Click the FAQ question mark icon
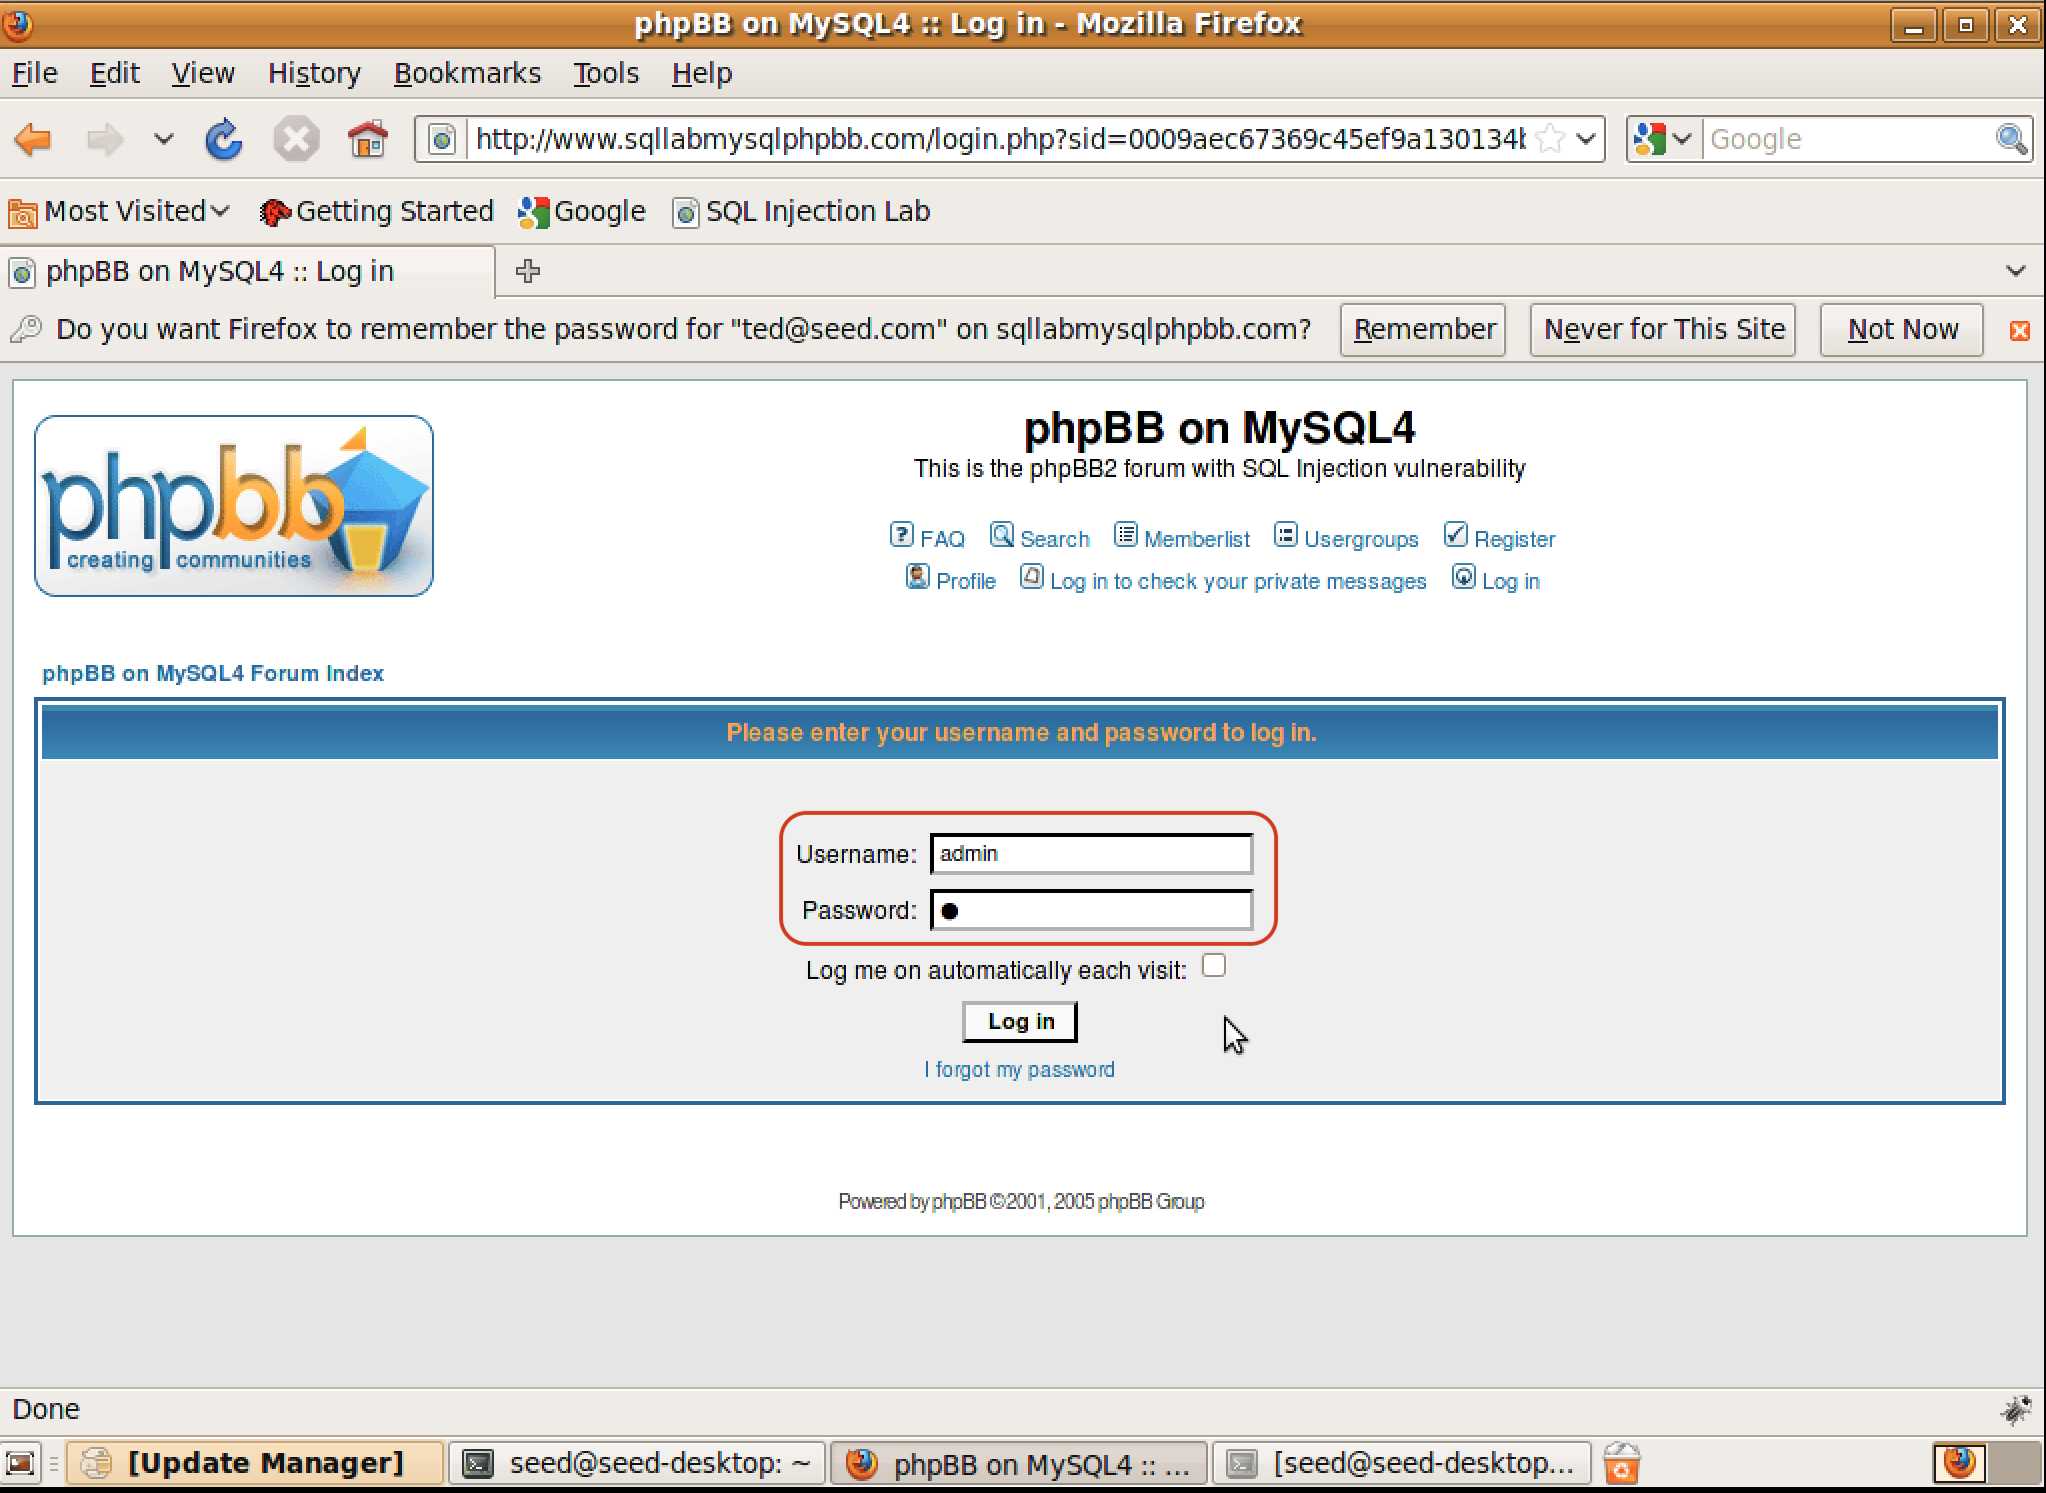Viewport: 2046px width, 1493px height. pyautogui.click(x=901, y=535)
